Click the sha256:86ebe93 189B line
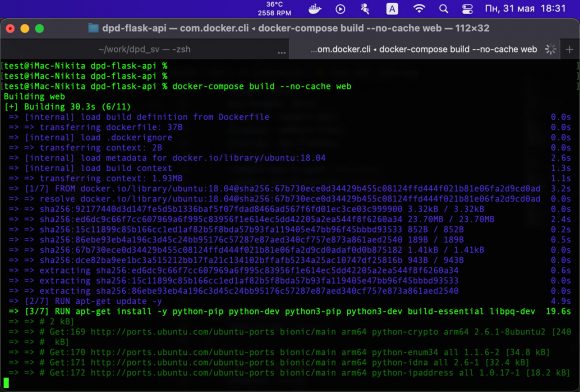580x392 pixels. click(x=236, y=240)
